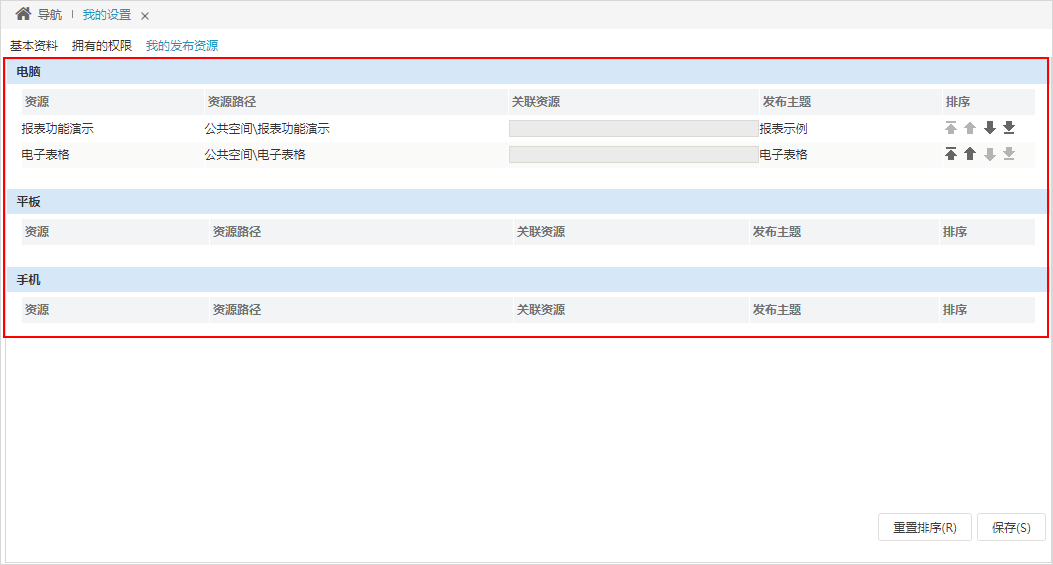Click the 重置排序(R) button
The image size is (1053, 565).
[925, 527]
